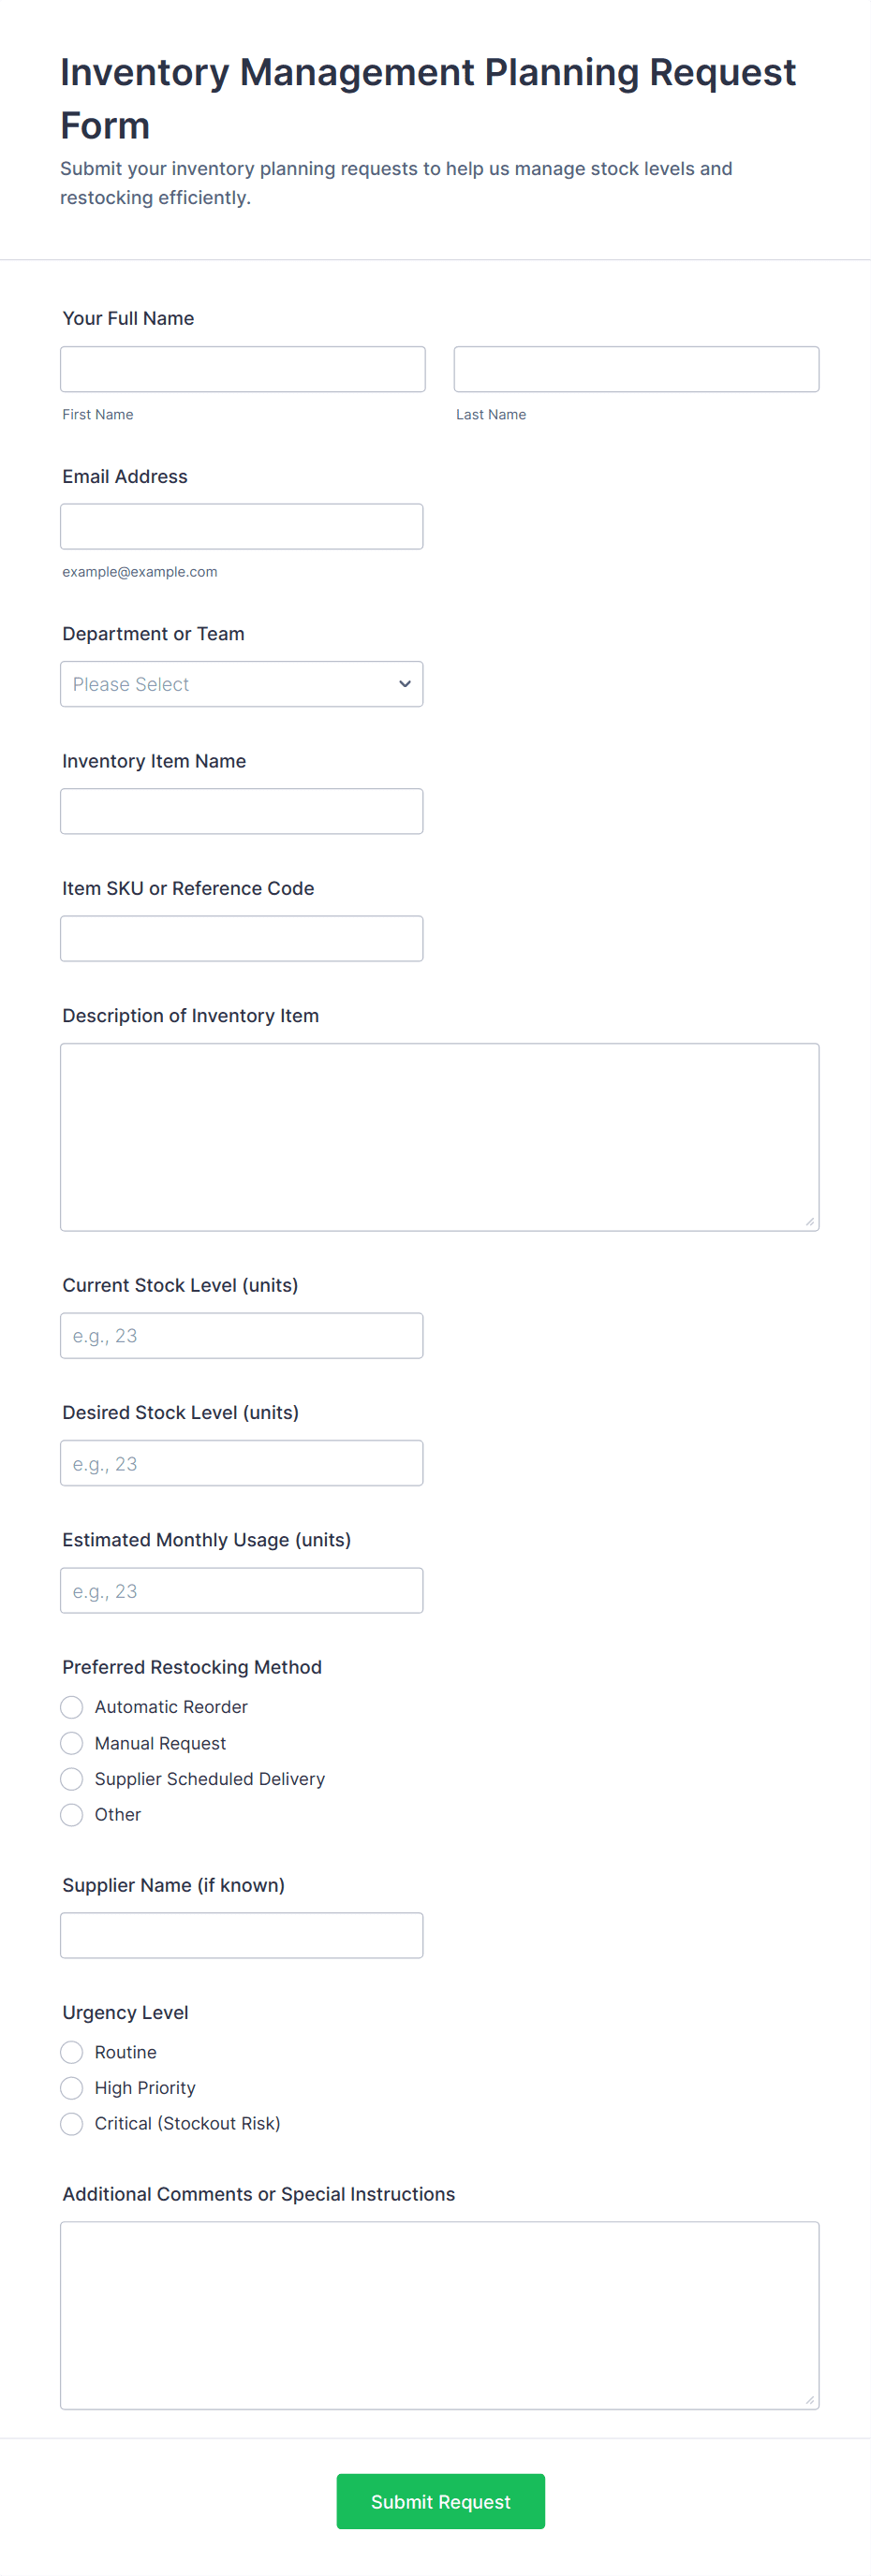The height and width of the screenshot is (2576, 871).
Task: Choose Critical (Stockout Risk) urgency
Action: tap(72, 2123)
